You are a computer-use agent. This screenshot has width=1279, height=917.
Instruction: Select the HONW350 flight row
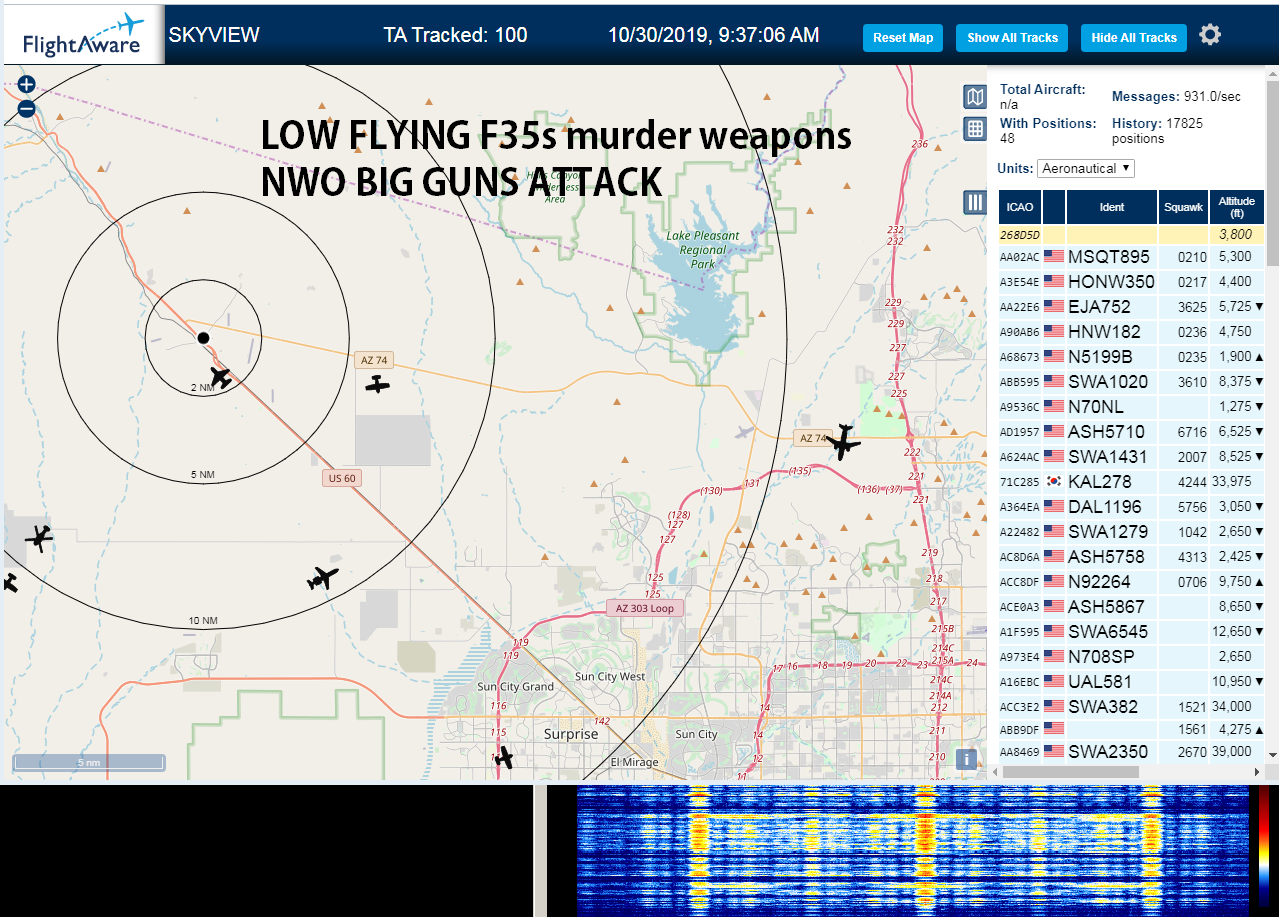tap(1132, 282)
